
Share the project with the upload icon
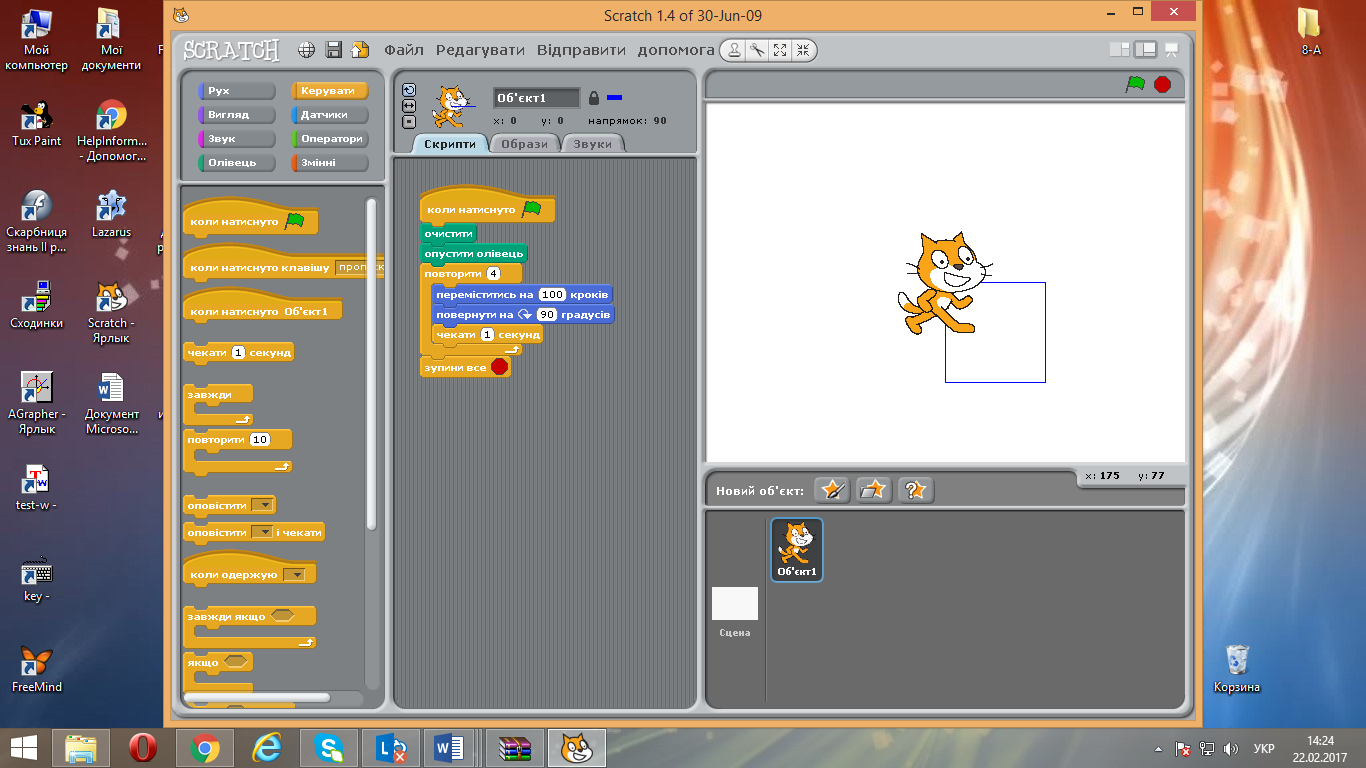(360, 50)
